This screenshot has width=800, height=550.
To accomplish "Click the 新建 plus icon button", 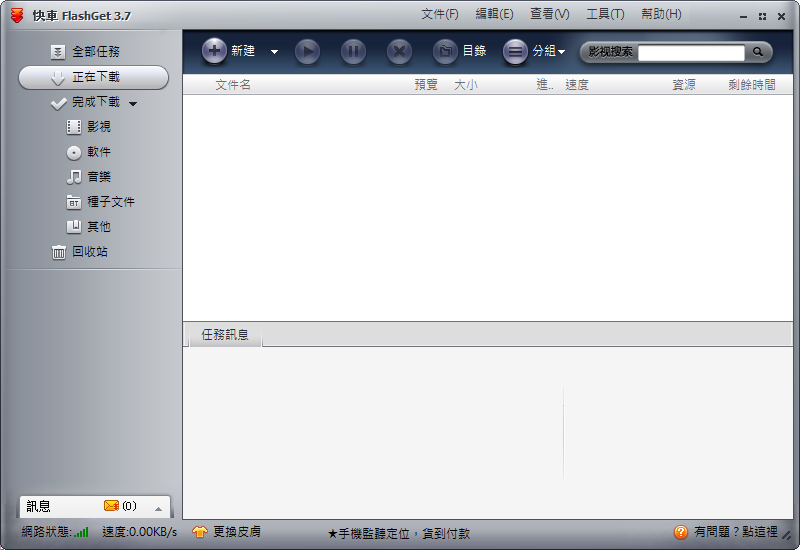I will tap(214, 51).
